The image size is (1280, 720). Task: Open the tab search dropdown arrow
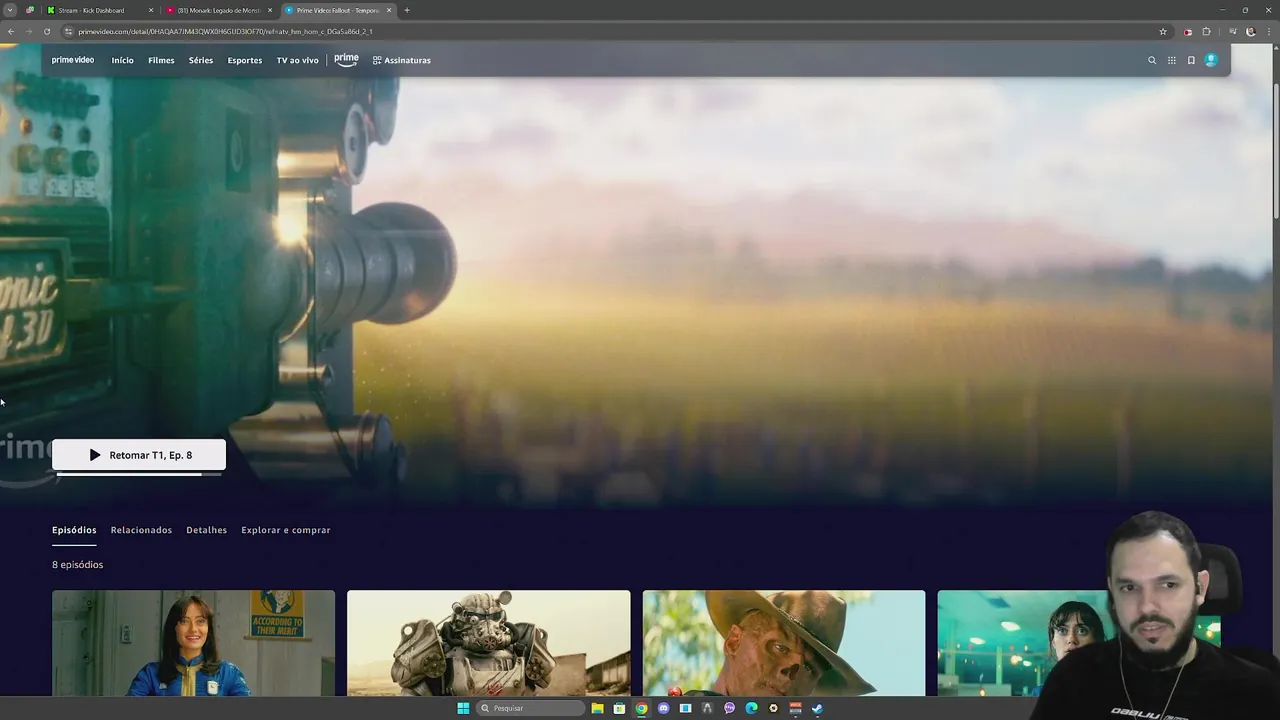10,10
